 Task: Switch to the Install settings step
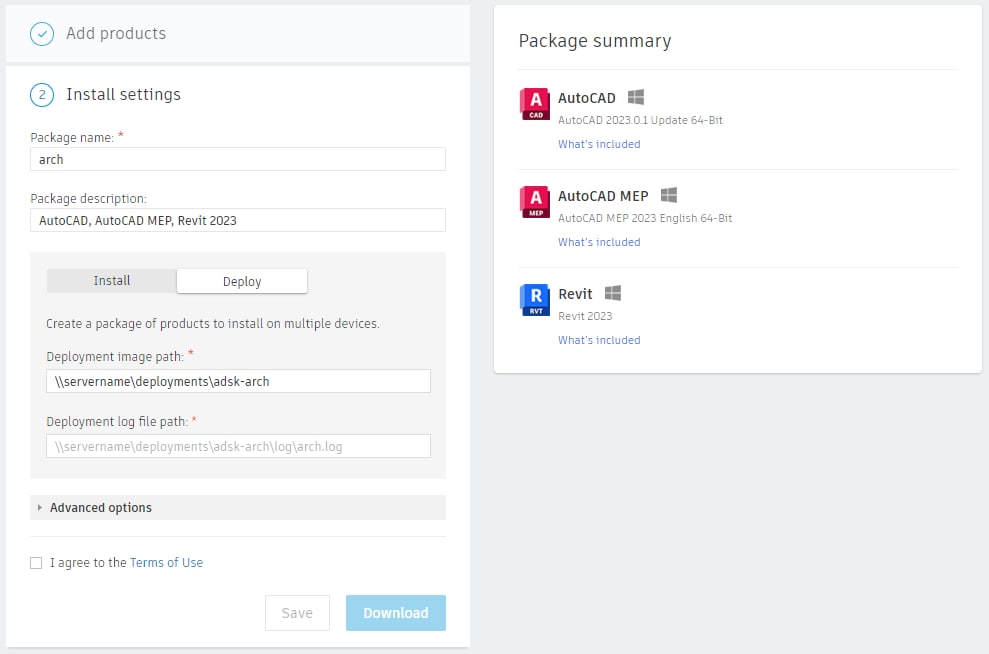click(123, 94)
